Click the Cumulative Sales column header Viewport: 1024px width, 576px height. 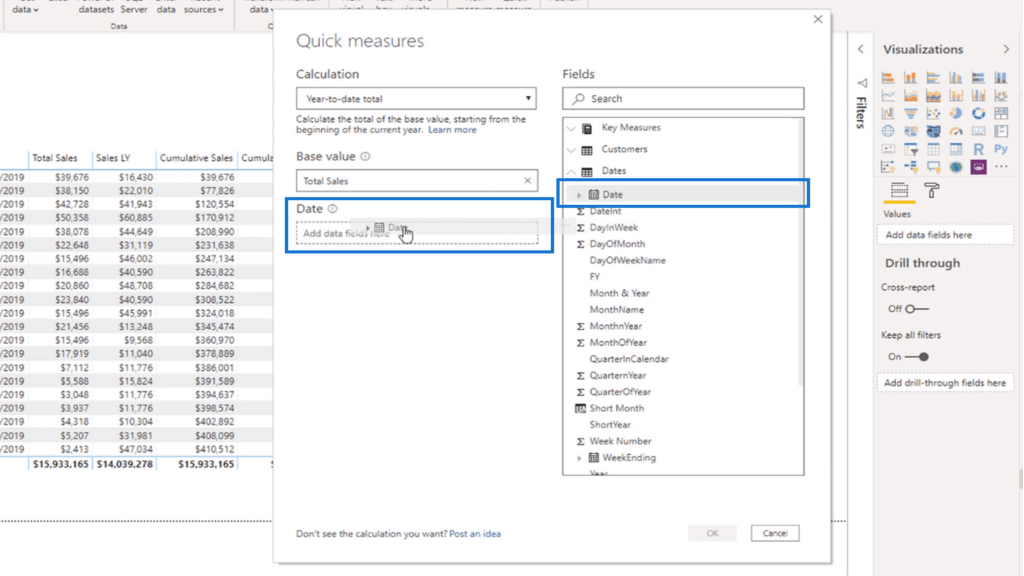(x=196, y=158)
